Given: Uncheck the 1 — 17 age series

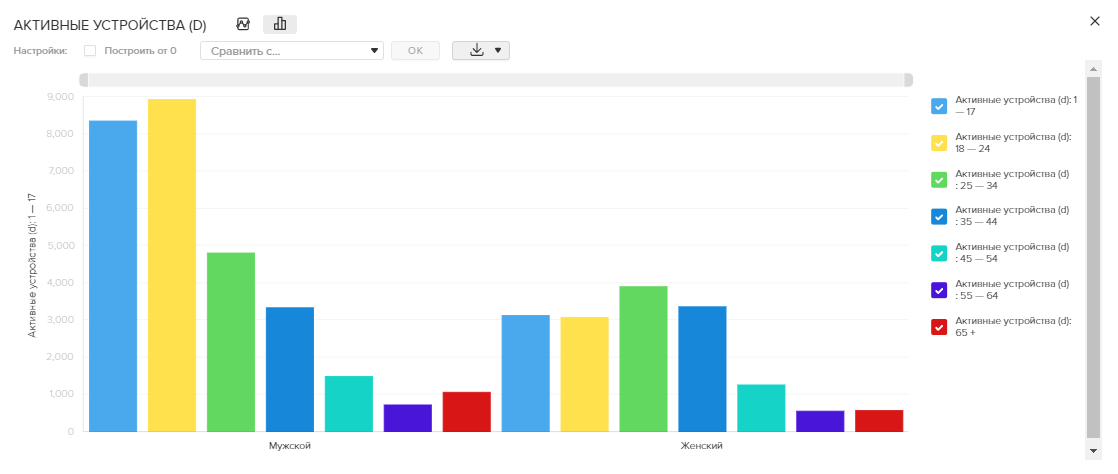Looking at the screenshot, I should [939, 106].
